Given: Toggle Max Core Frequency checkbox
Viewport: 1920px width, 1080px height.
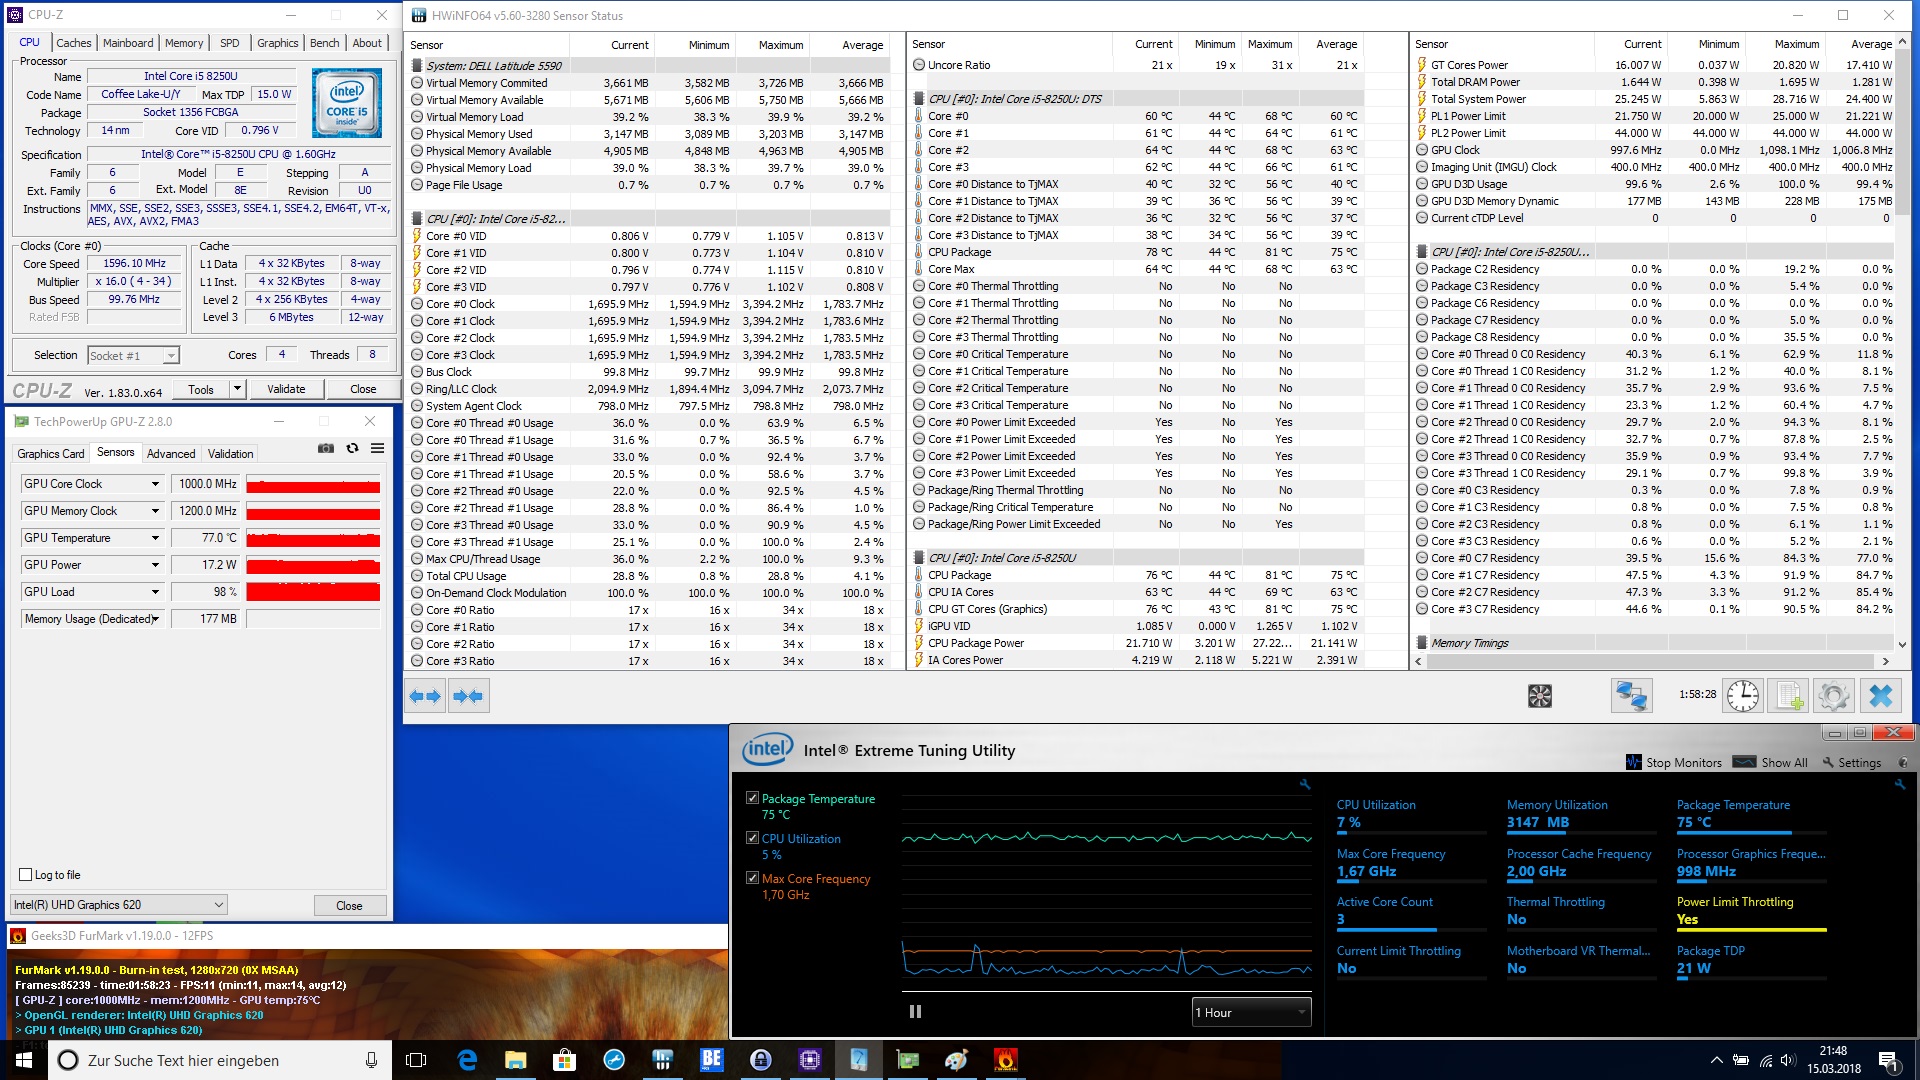Looking at the screenshot, I should [752, 878].
